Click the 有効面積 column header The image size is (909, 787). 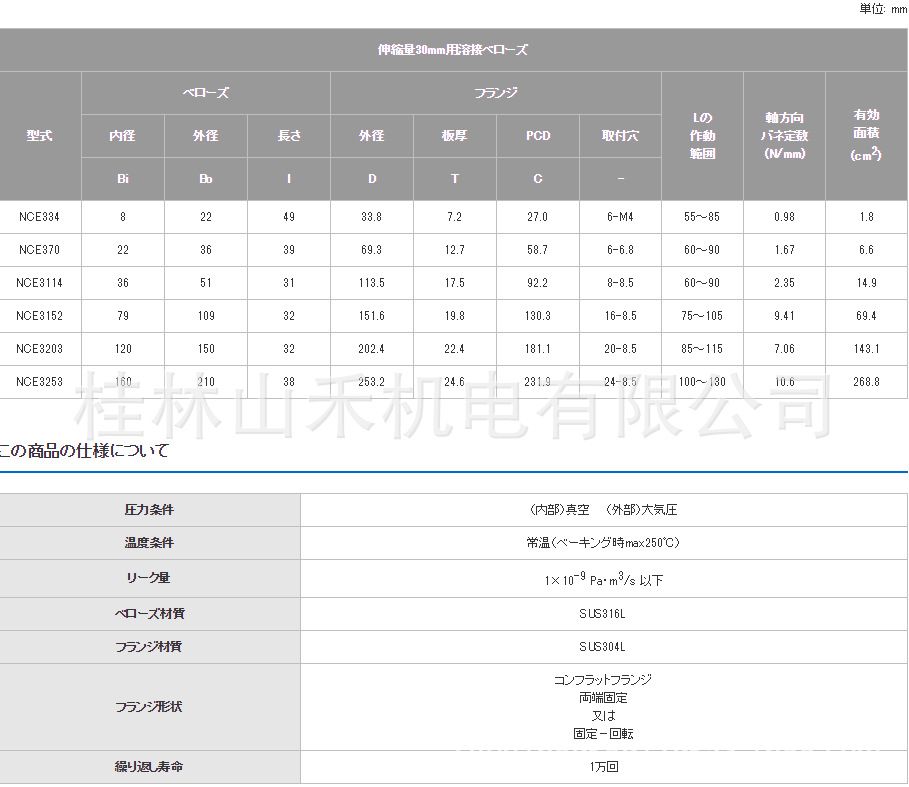click(866, 135)
